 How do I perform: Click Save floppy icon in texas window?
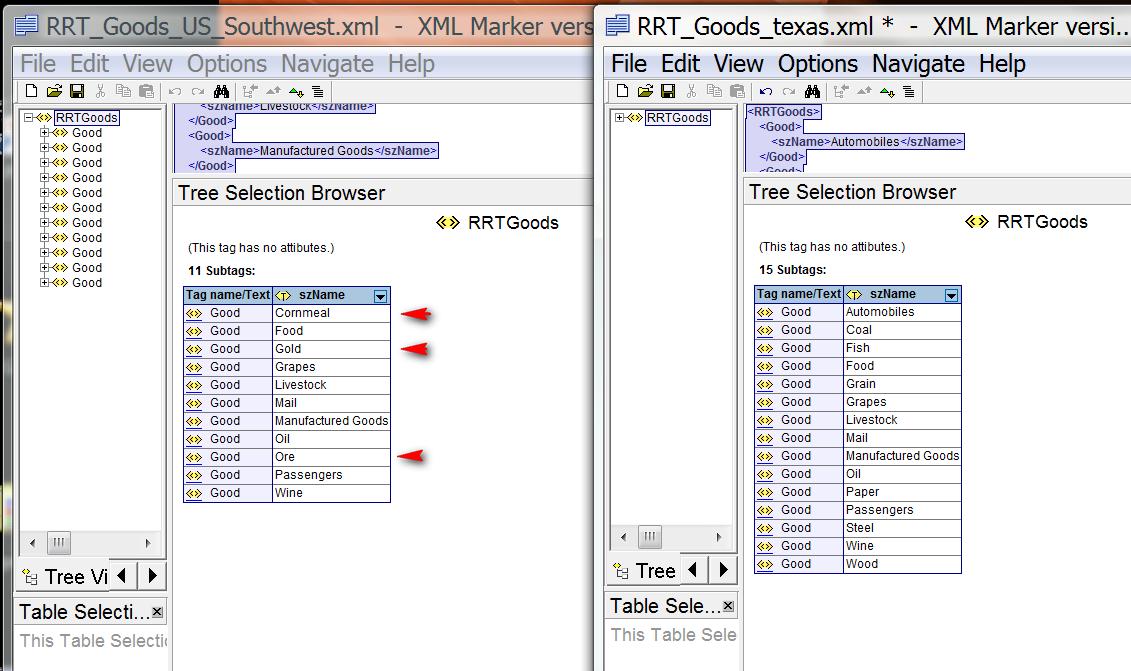point(669,91)
